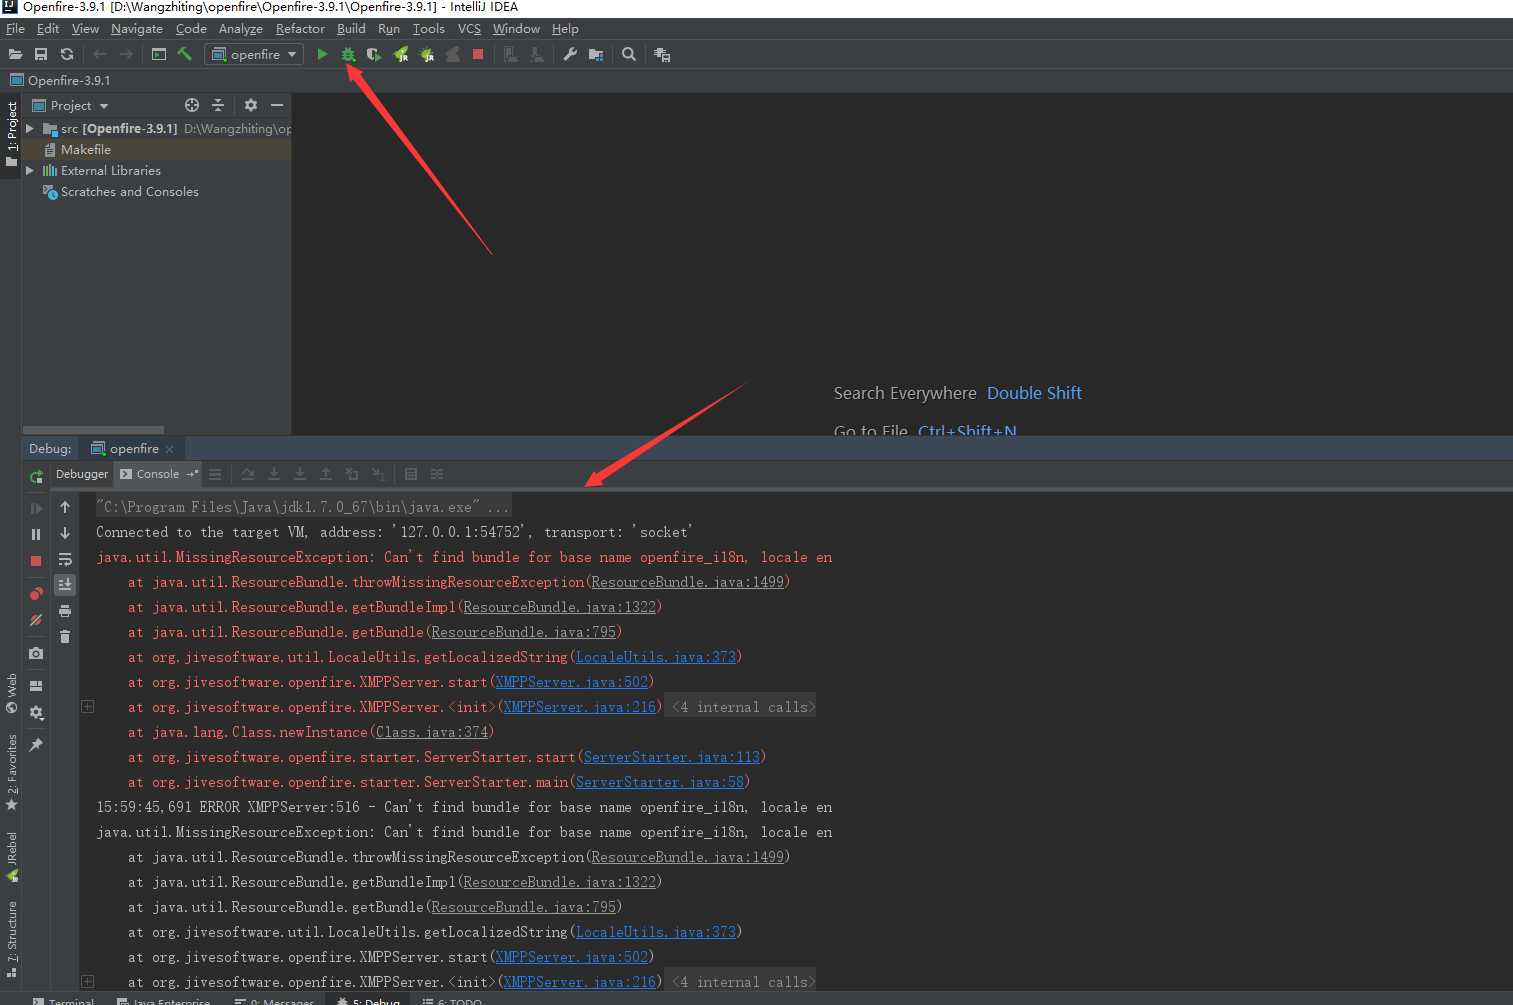Toggle the Z: Structure tool window stripe

click(11, 939)
